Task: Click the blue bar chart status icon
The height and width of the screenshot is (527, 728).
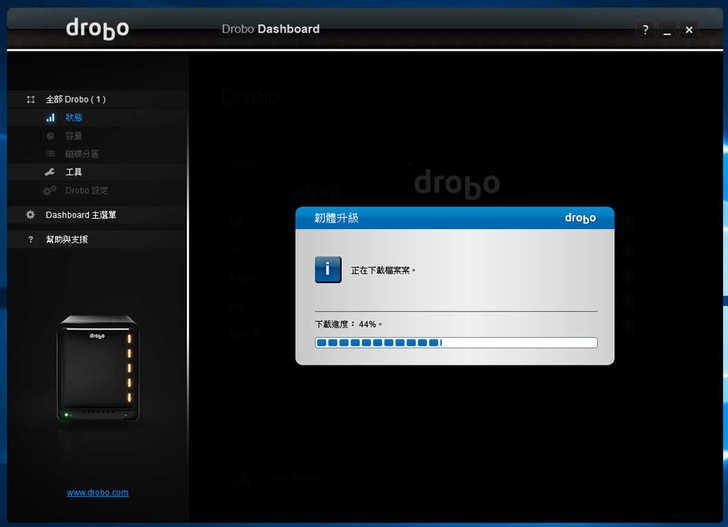Action: [50, 117]
